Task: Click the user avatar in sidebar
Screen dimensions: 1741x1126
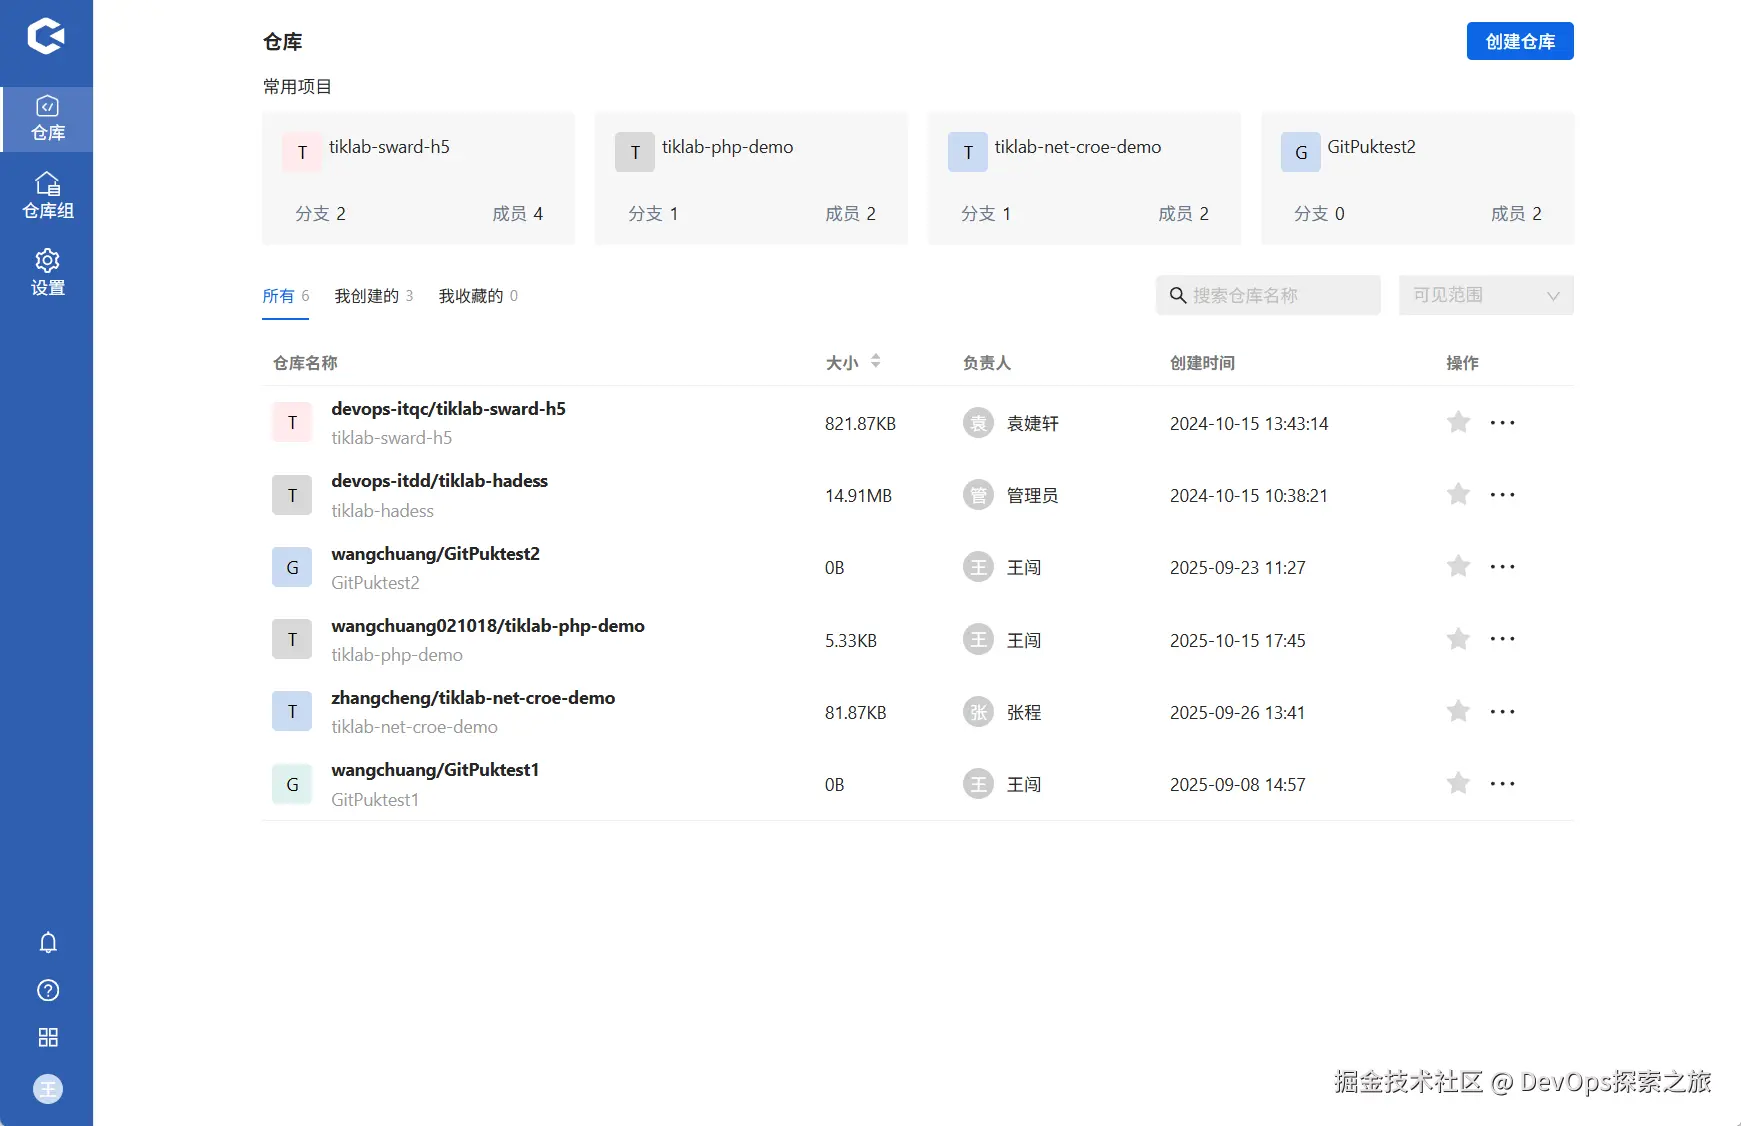Action: pos(48,1089)
